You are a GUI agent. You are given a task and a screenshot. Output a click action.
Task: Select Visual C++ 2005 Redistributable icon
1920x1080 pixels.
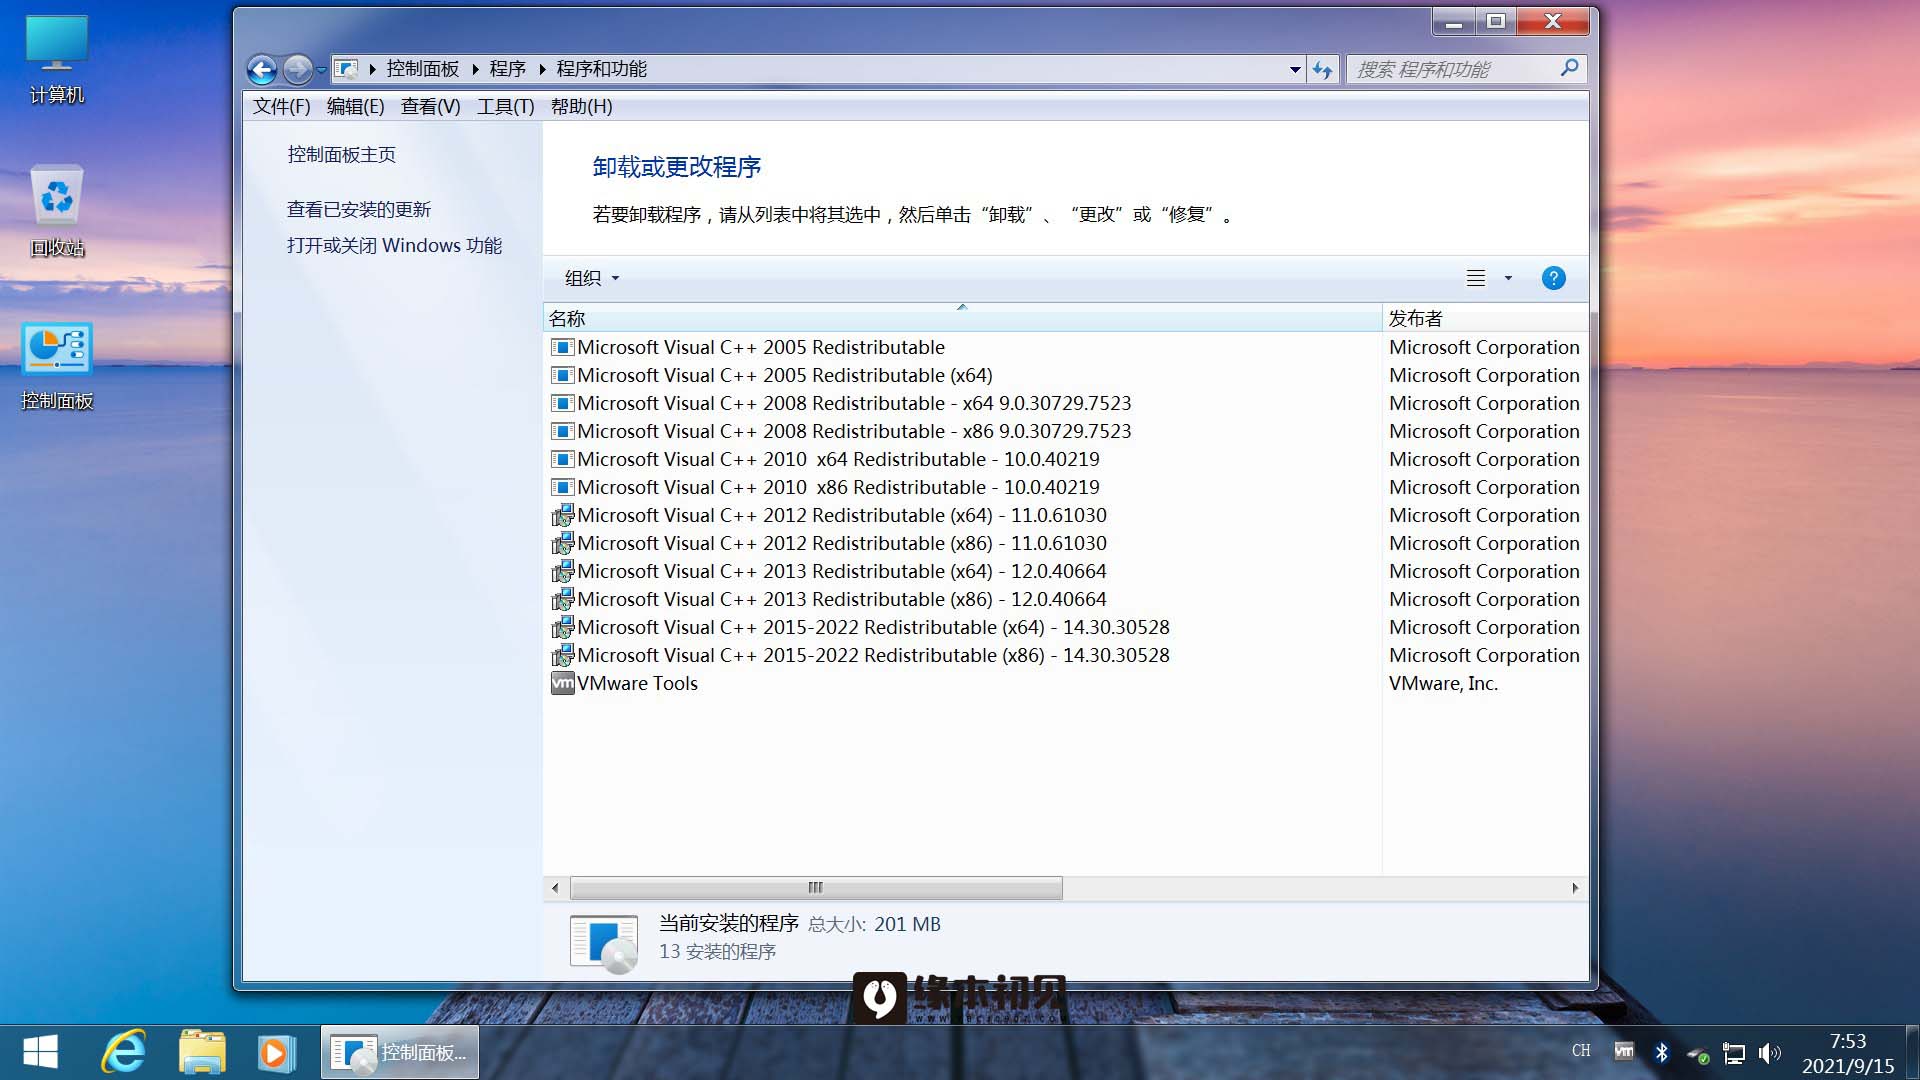coord(563,347)
